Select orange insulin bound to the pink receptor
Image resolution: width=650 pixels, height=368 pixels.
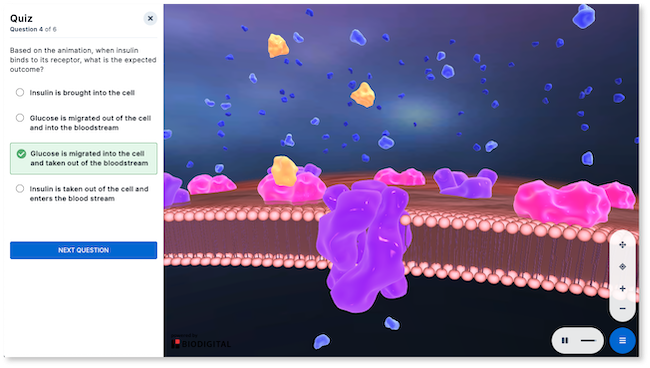click(284, 171)
